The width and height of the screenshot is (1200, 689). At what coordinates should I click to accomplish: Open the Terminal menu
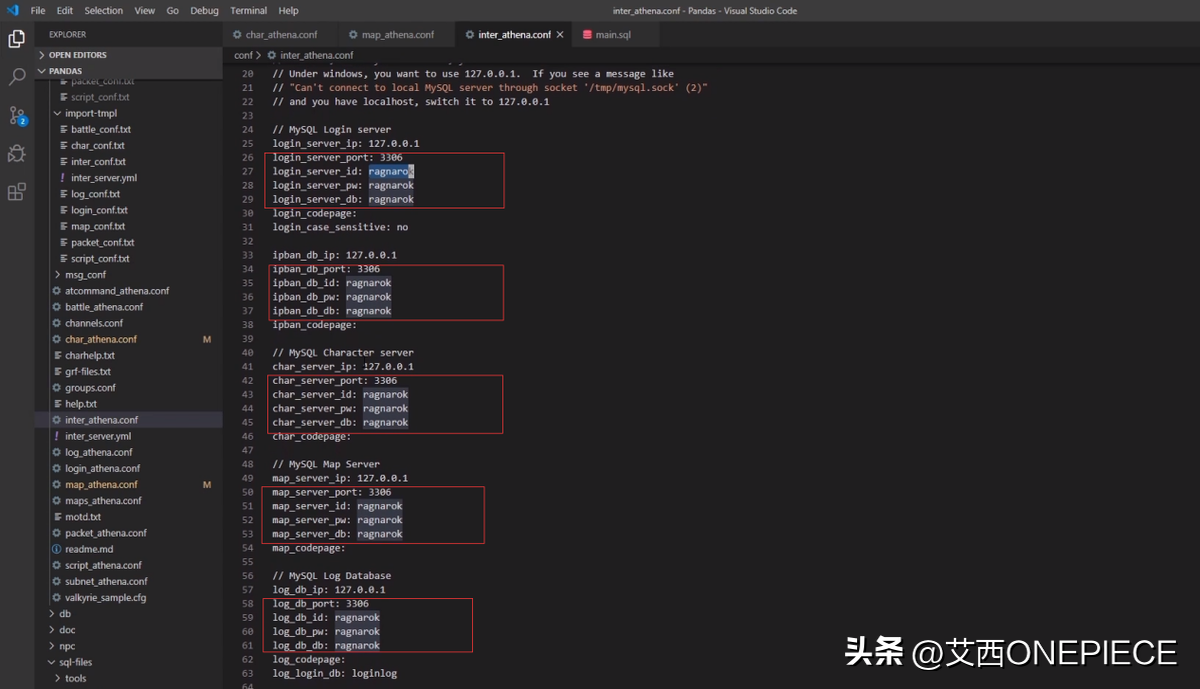point(248,10)
